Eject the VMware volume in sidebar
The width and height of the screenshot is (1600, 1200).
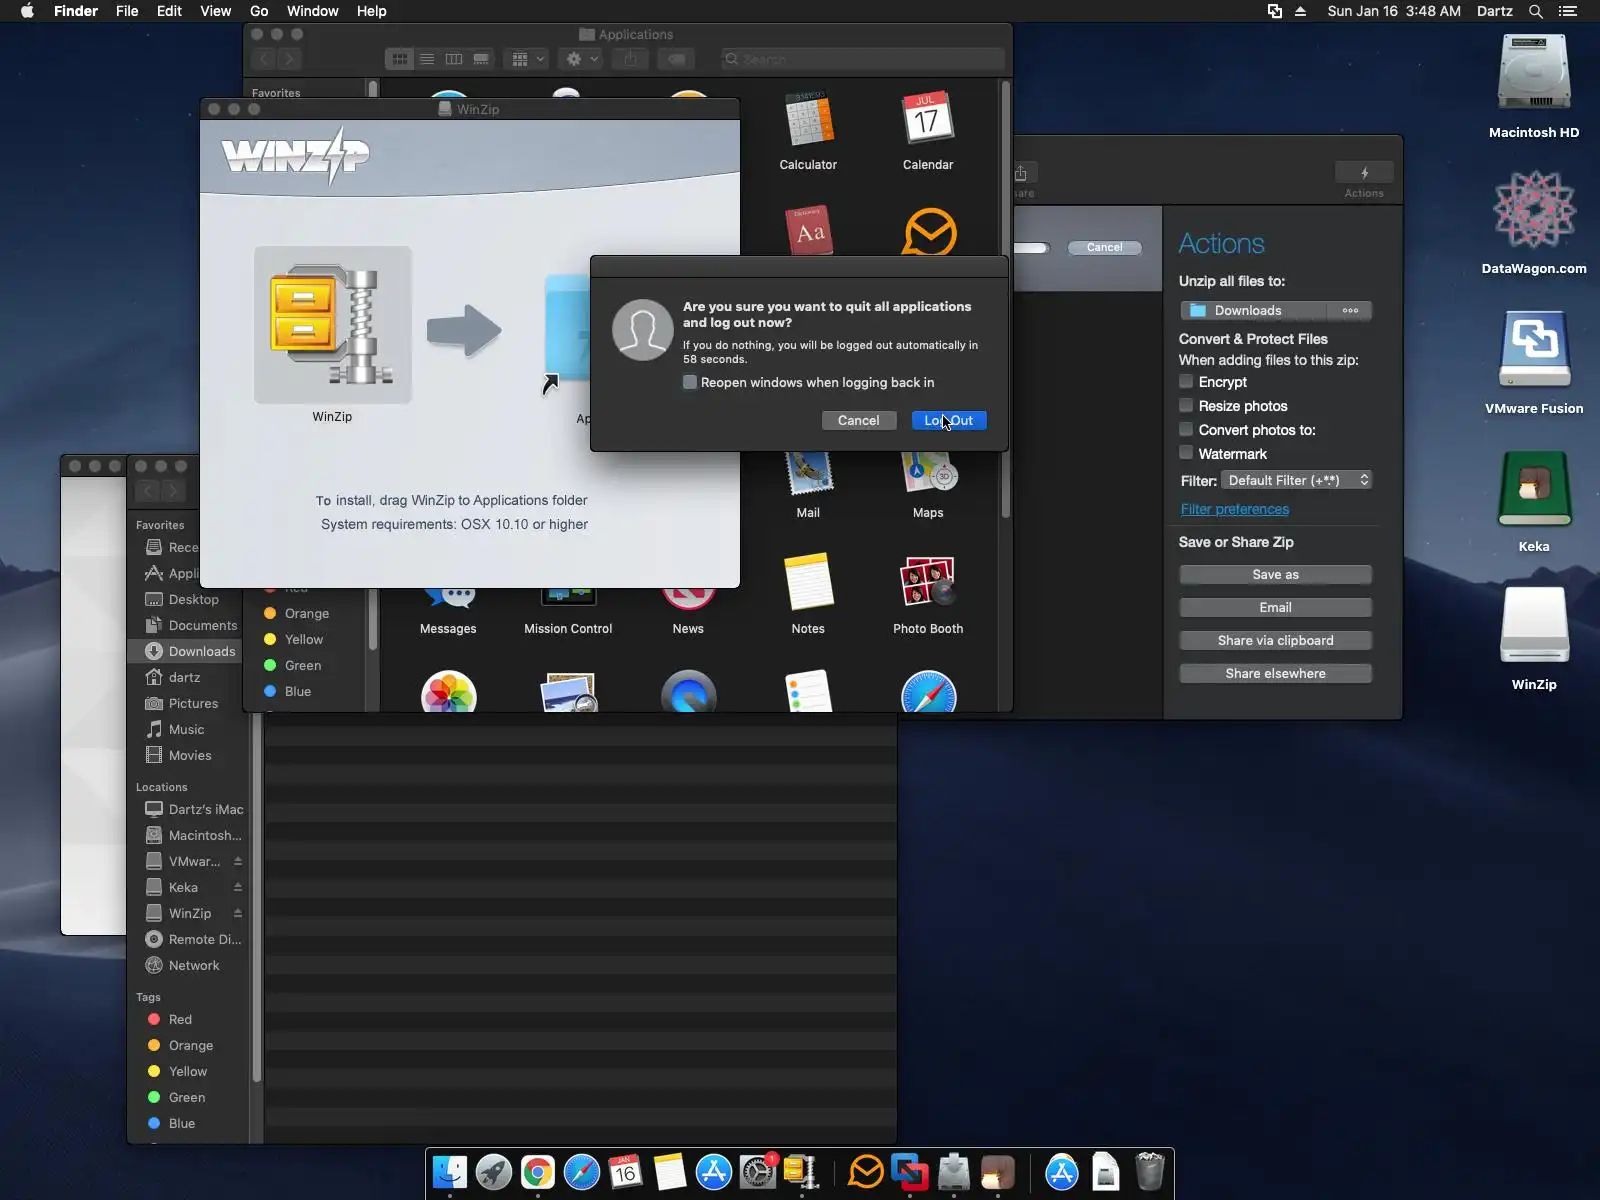238,861
